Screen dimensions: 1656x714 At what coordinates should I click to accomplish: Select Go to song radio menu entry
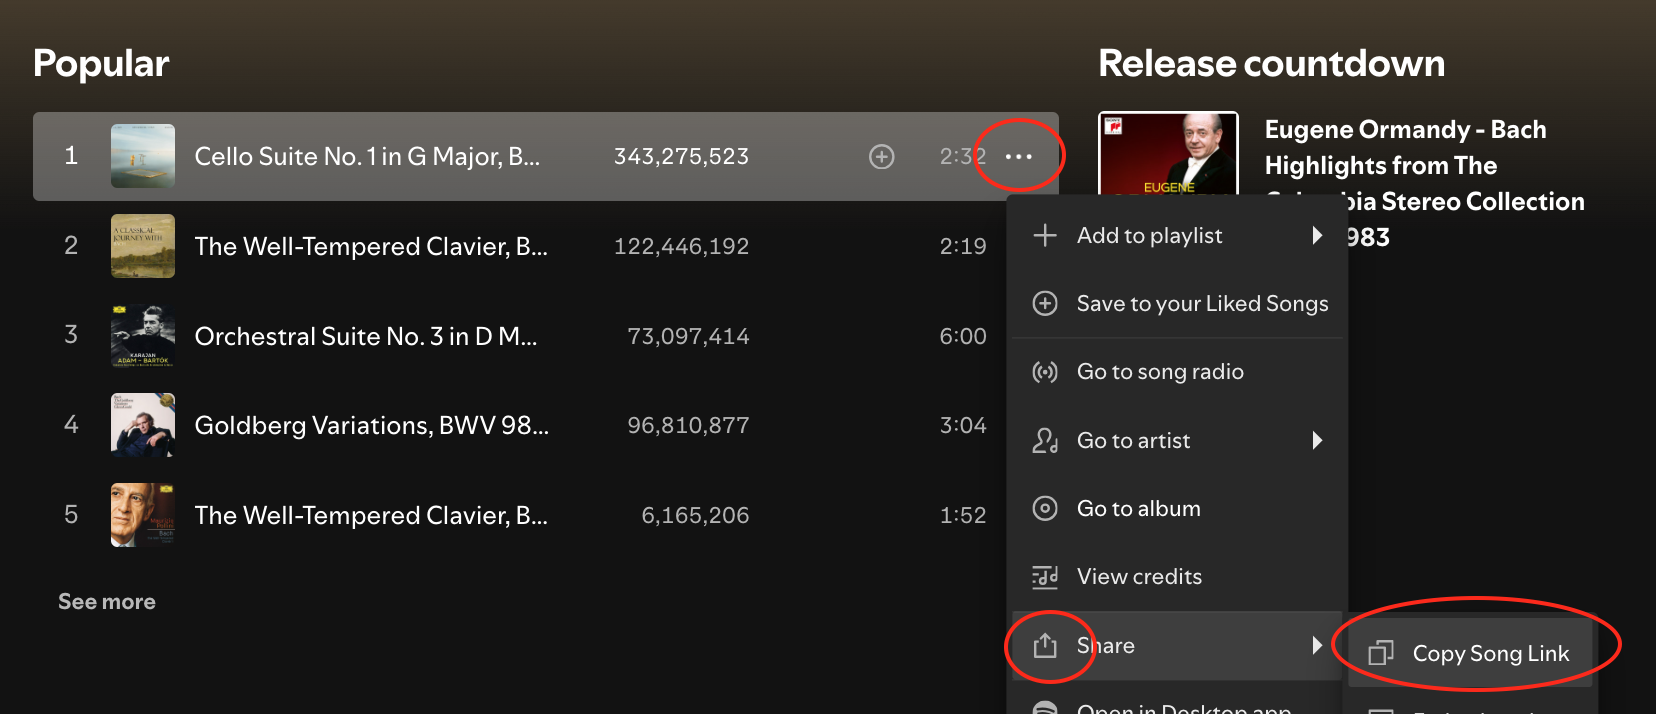(1160, 372)
